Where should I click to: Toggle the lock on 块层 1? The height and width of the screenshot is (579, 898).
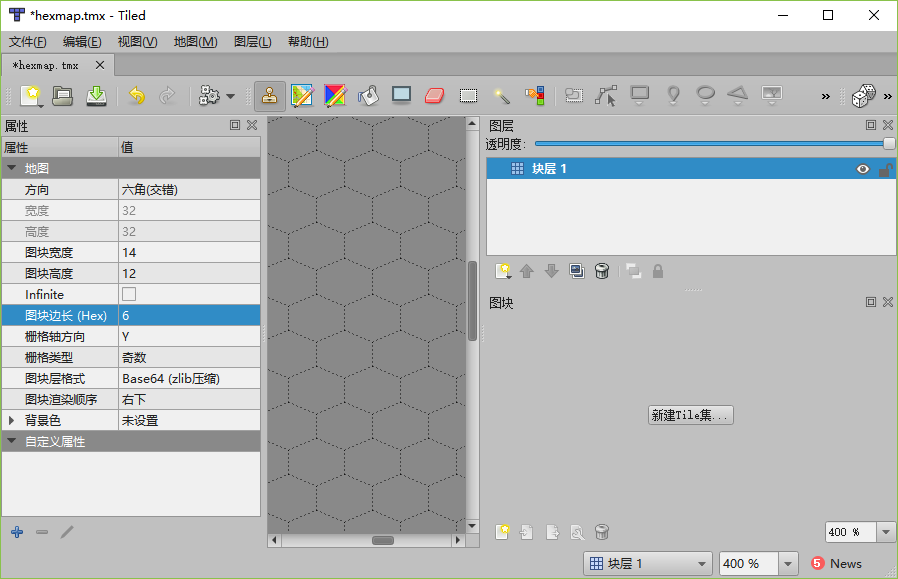pos(885,170)
